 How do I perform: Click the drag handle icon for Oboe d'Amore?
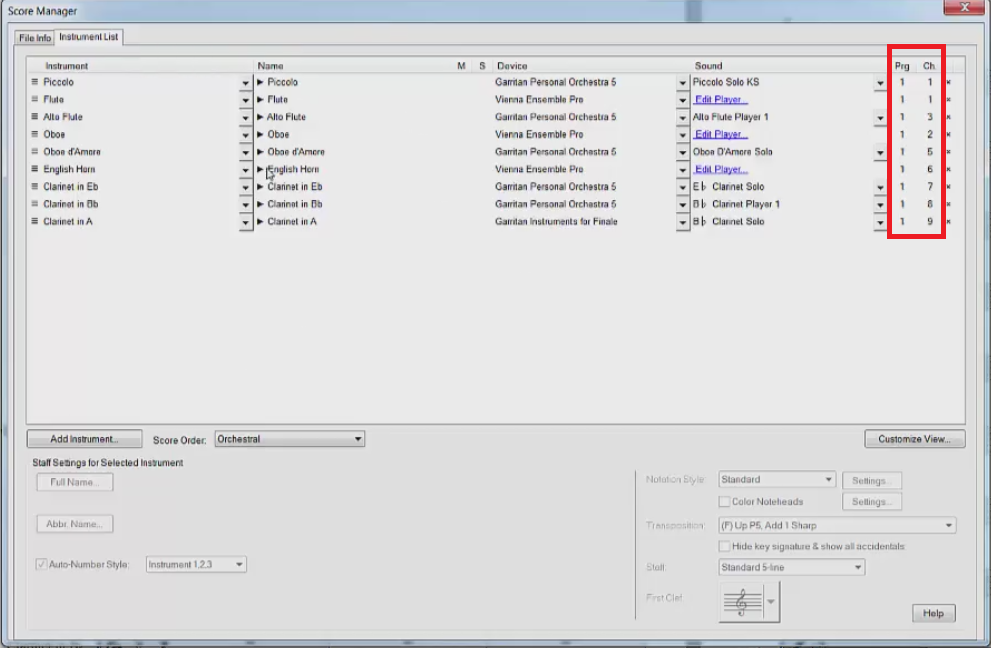(35, 152)
